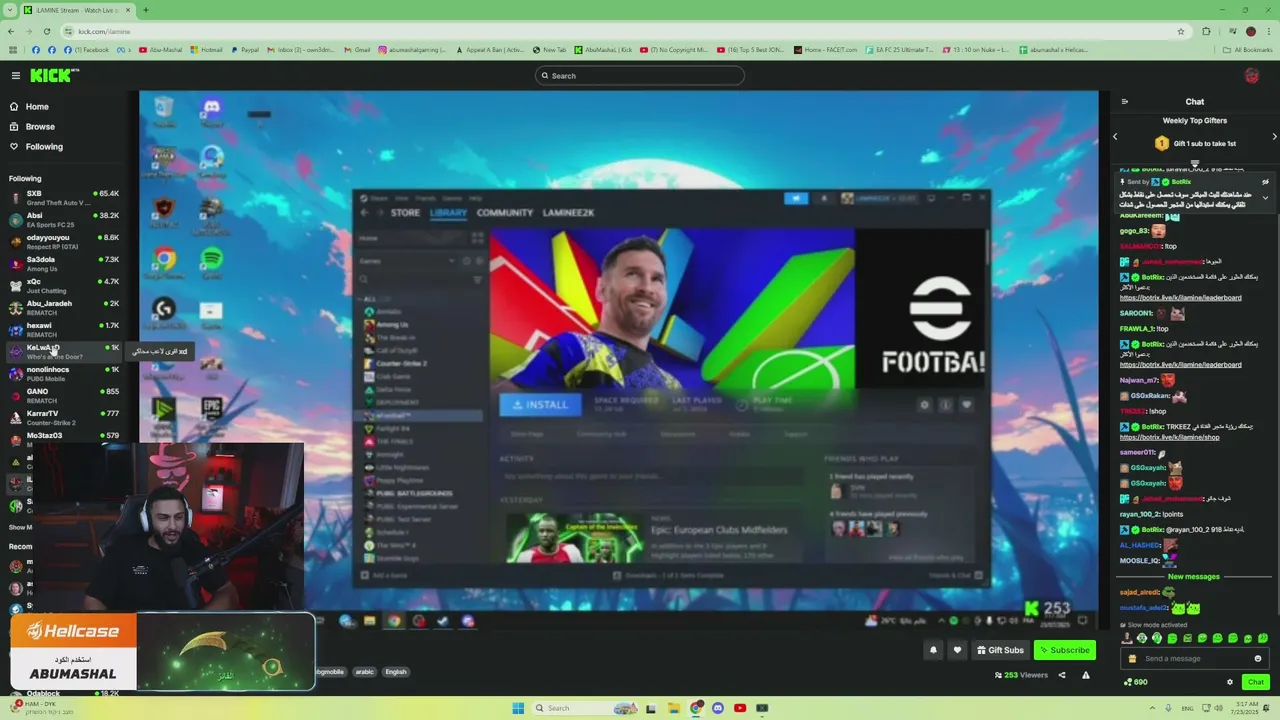Click the Facebook bookmark in the bookmarks bar

tap(86, 49)
